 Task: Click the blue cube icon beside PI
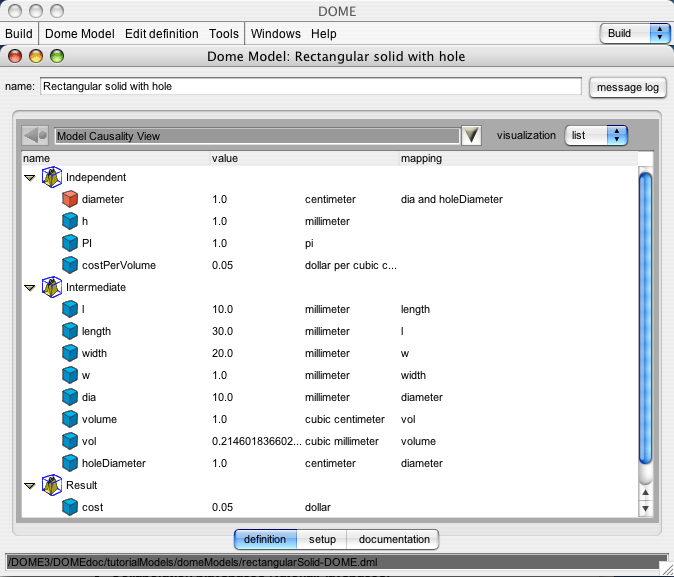(x=70, y=243)
